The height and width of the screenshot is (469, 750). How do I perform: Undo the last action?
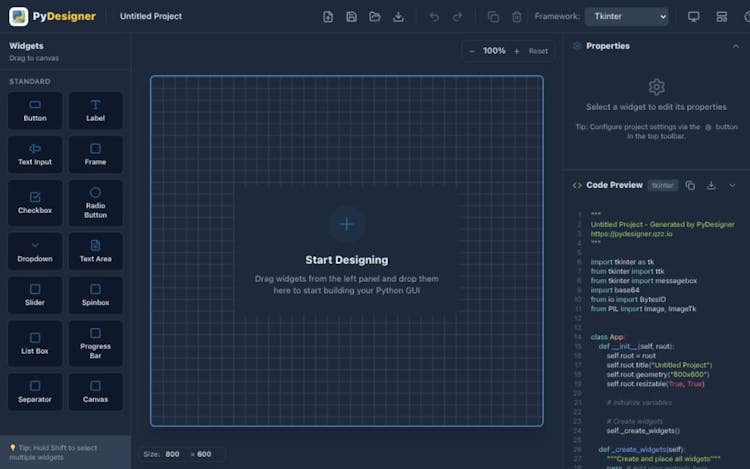pos(434,17)
